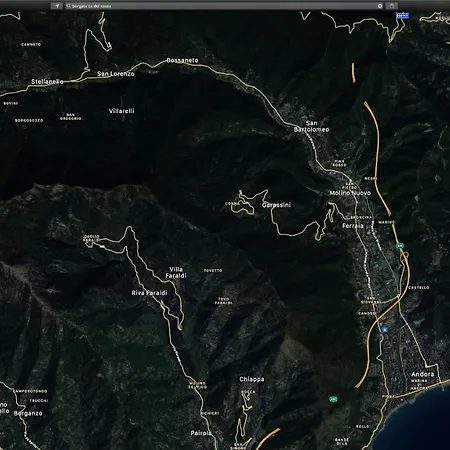
Task: Click the Garassini place label
Action: [276, 205]
